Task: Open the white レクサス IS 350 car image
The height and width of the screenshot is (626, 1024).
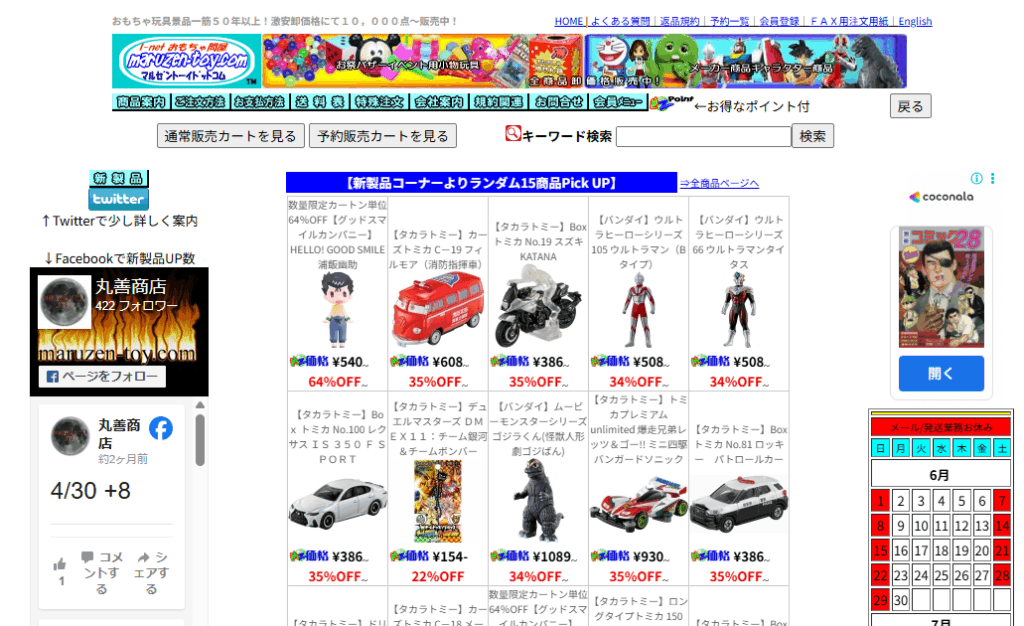Action: 338,503
